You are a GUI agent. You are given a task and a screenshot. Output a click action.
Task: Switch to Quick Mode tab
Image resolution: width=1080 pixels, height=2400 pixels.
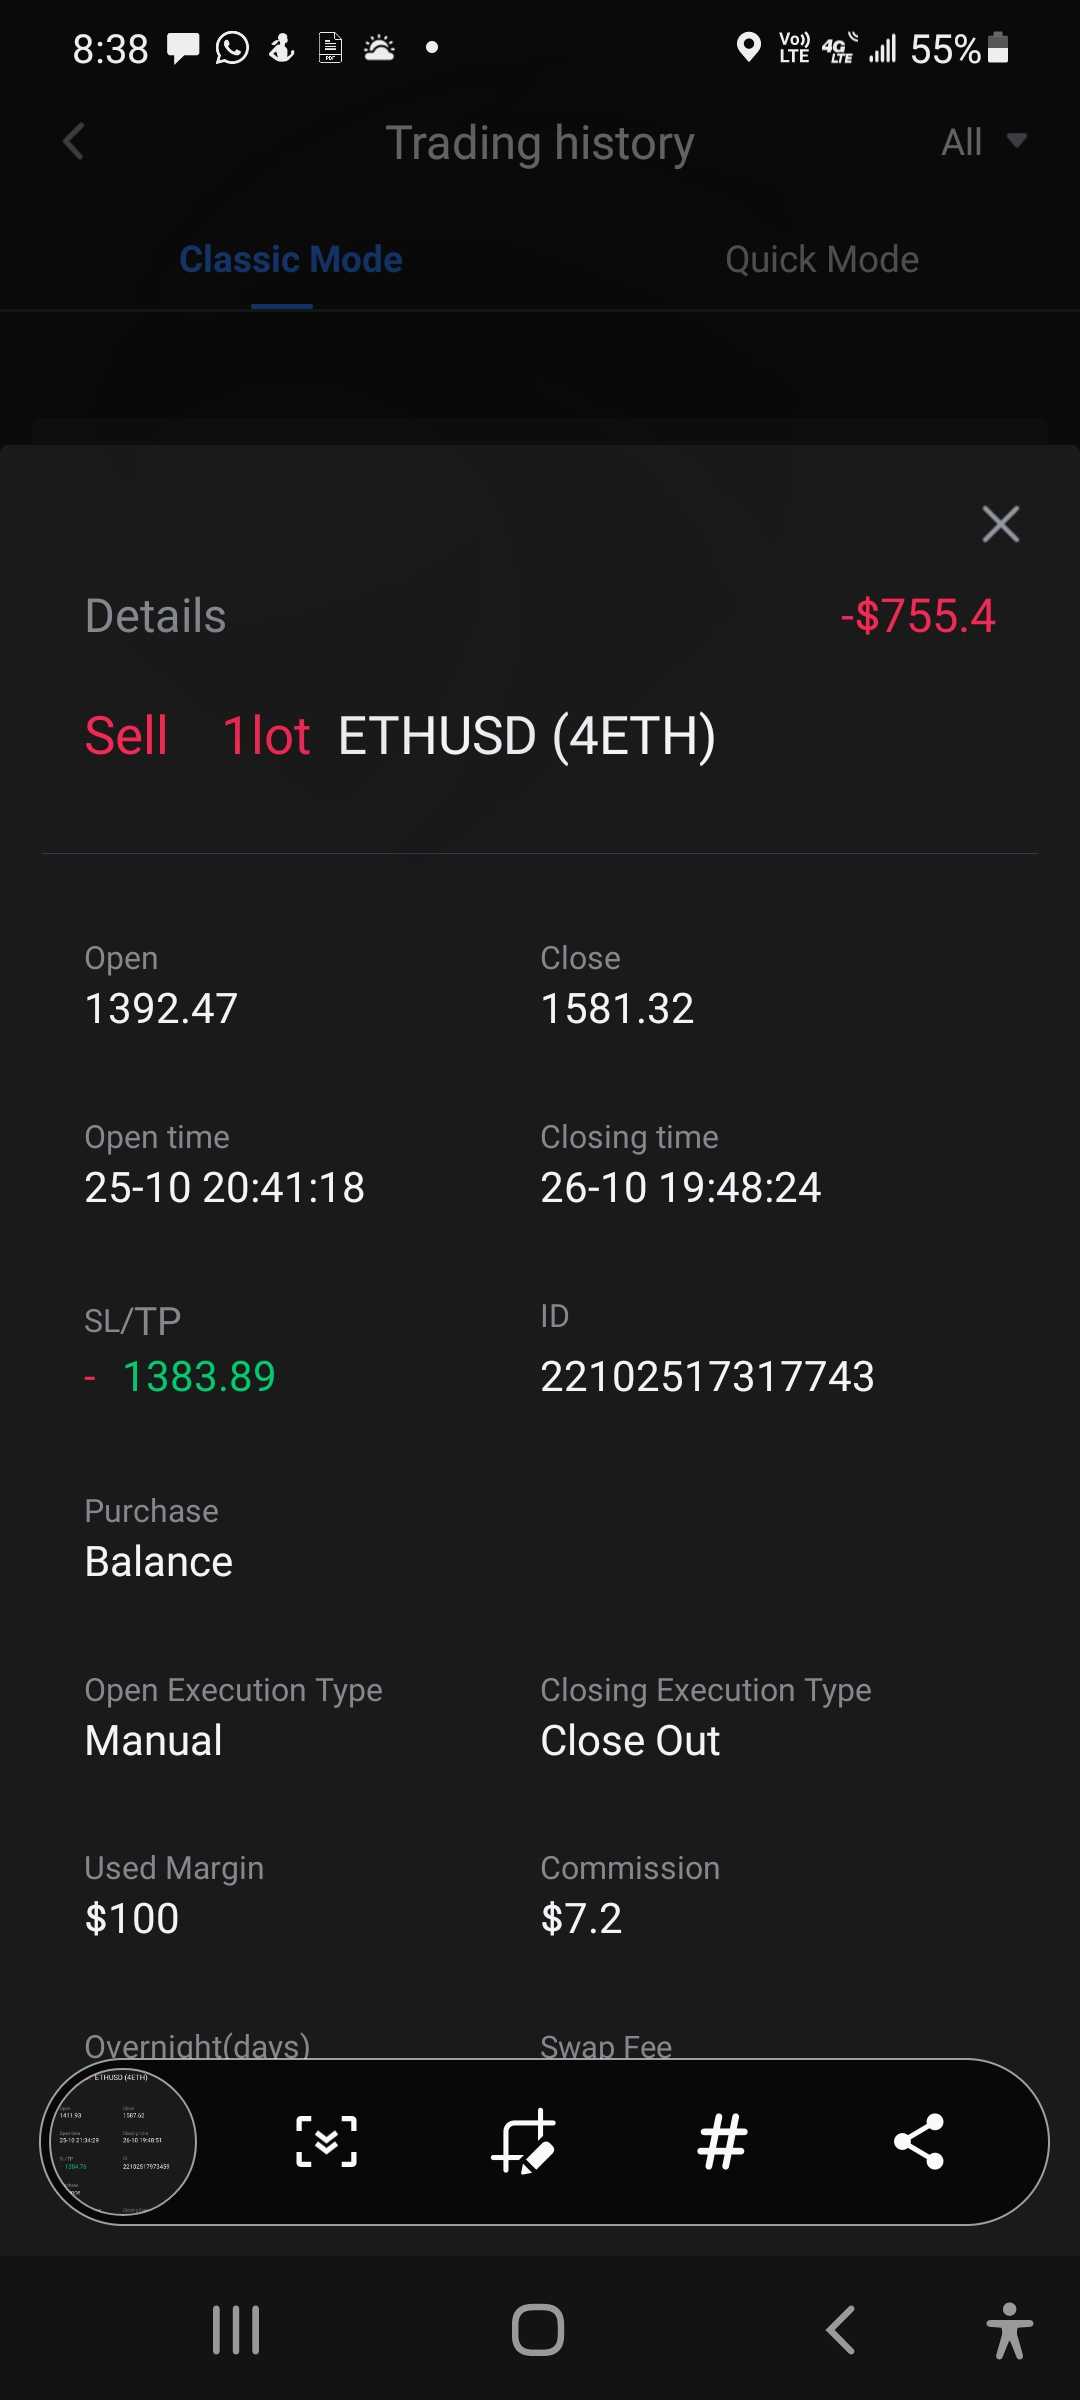821,260
